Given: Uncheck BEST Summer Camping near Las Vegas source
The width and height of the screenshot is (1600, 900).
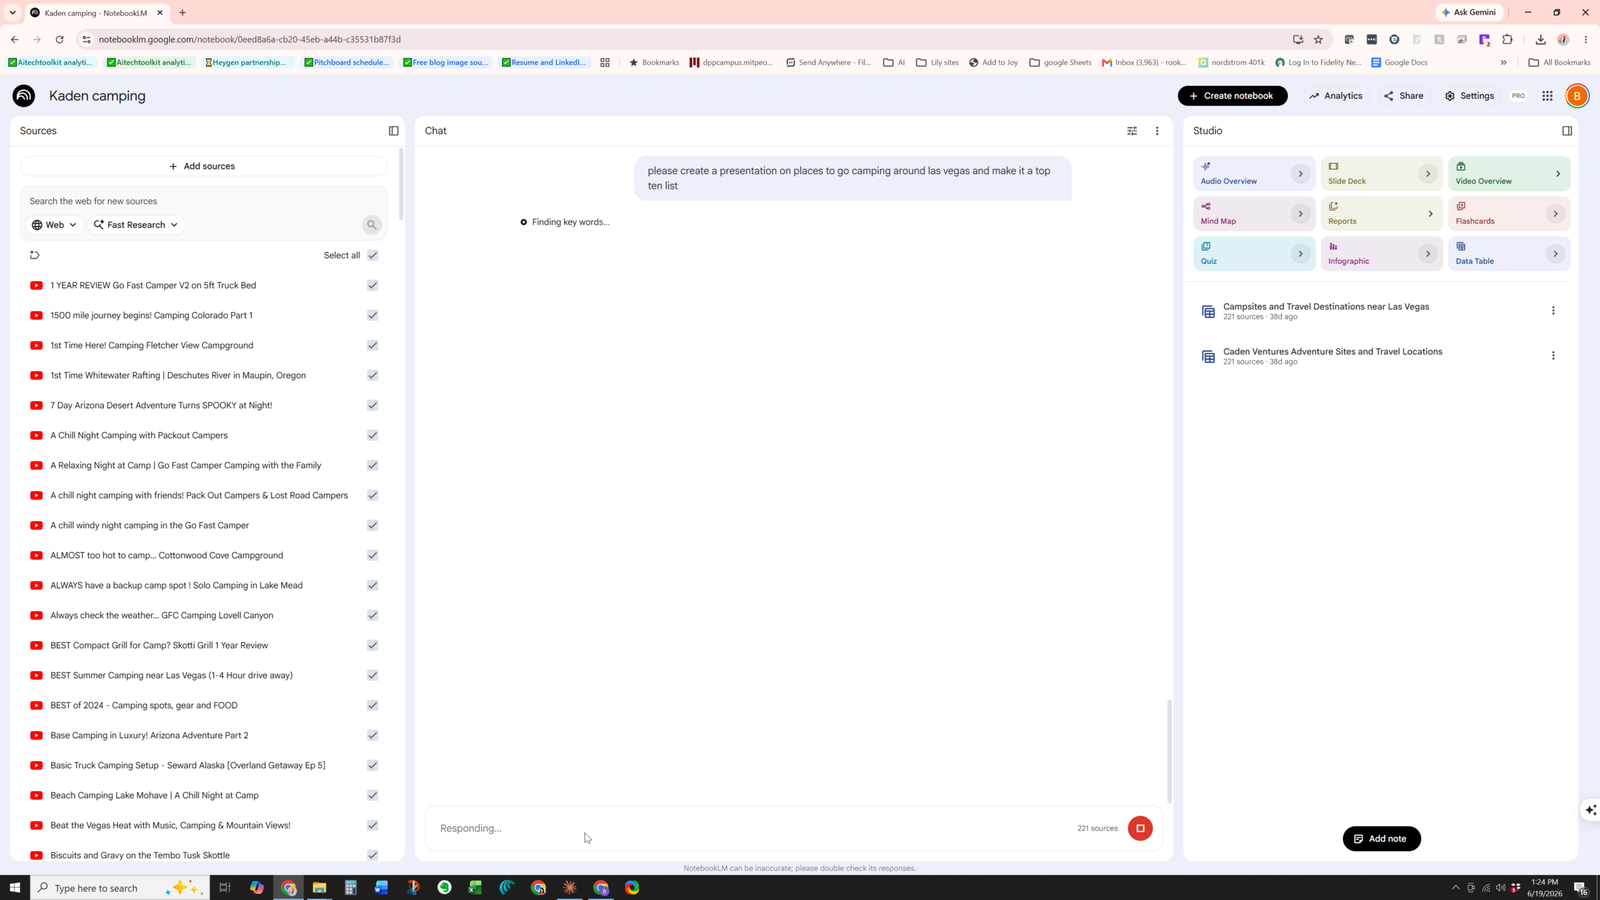Looking at the screenshot, I should coord(372,675).
